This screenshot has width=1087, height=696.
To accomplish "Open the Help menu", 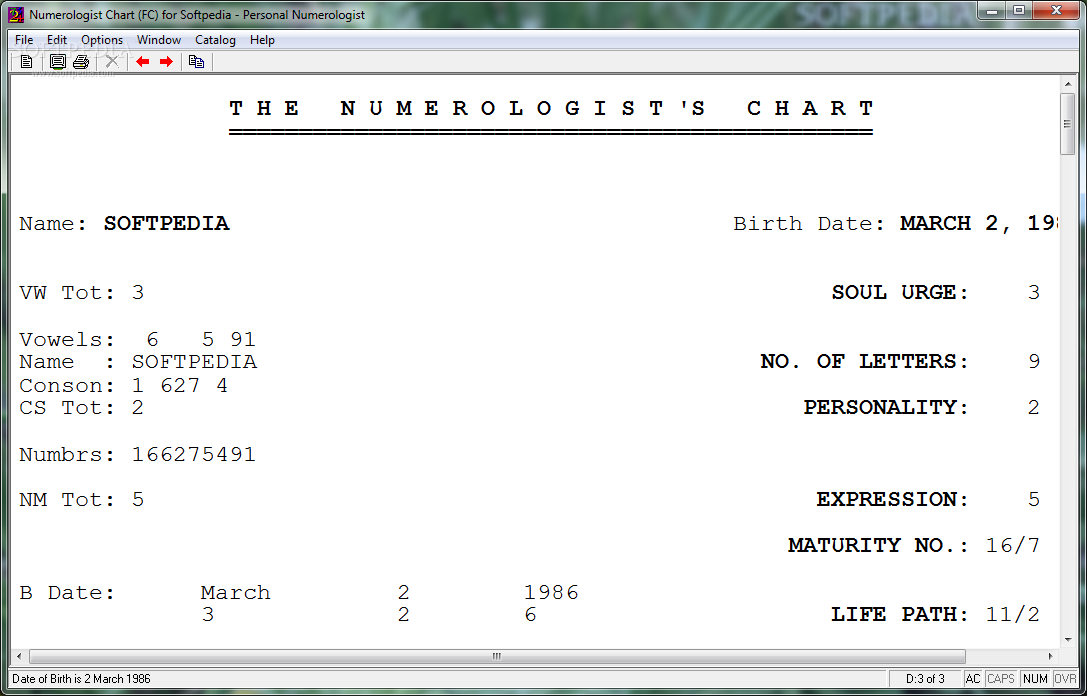I will tap(262, 40).
